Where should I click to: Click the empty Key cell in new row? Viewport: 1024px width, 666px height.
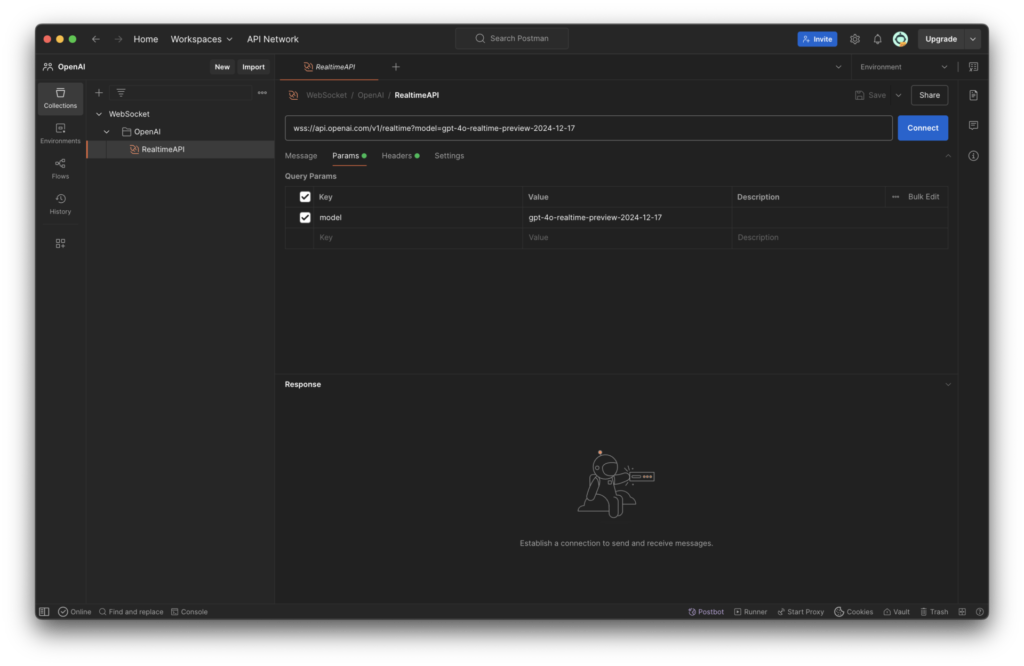pyautogui.click(x=418, y=238)
